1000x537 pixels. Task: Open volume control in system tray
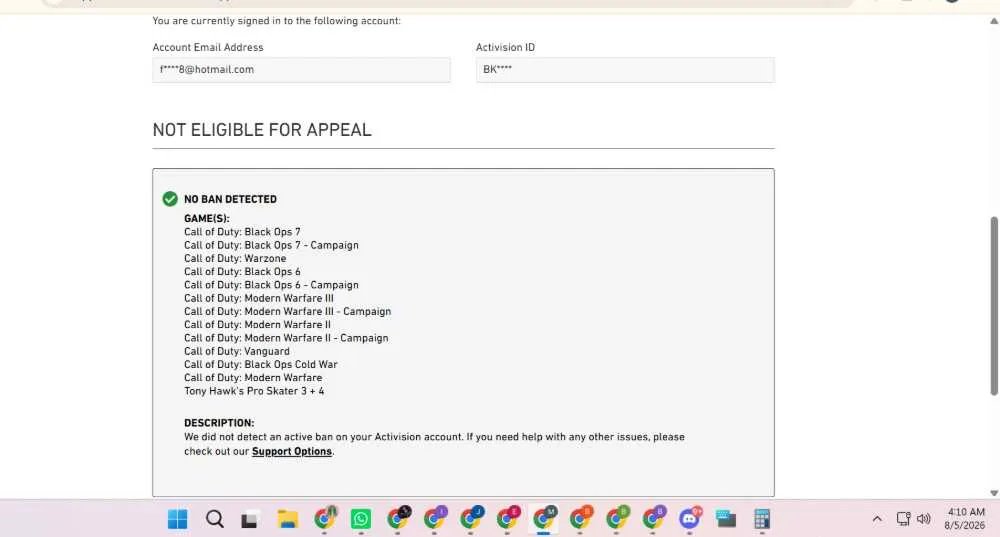(x=923, y=519)
